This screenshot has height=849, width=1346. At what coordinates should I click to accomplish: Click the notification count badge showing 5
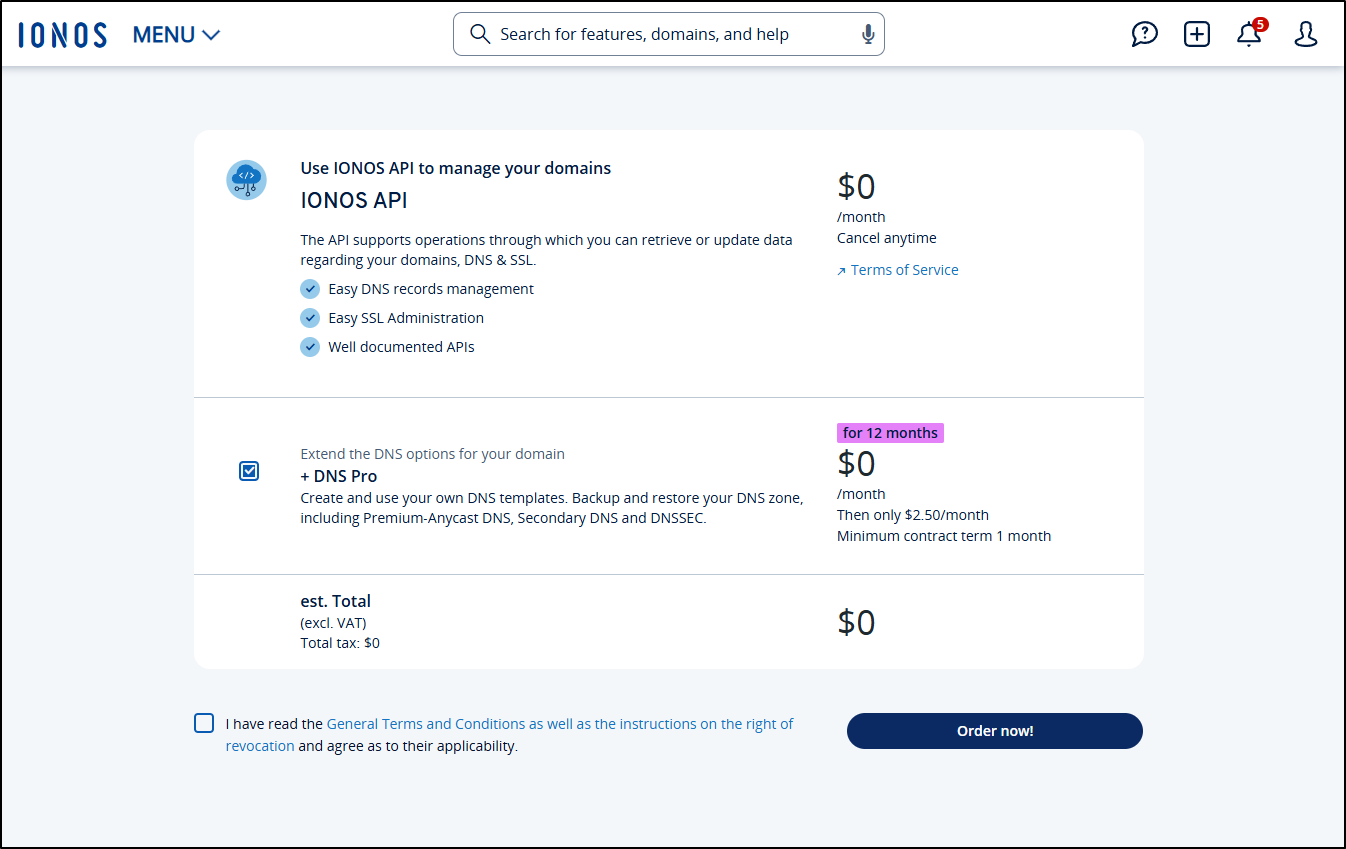click(x=1260, y=24)
